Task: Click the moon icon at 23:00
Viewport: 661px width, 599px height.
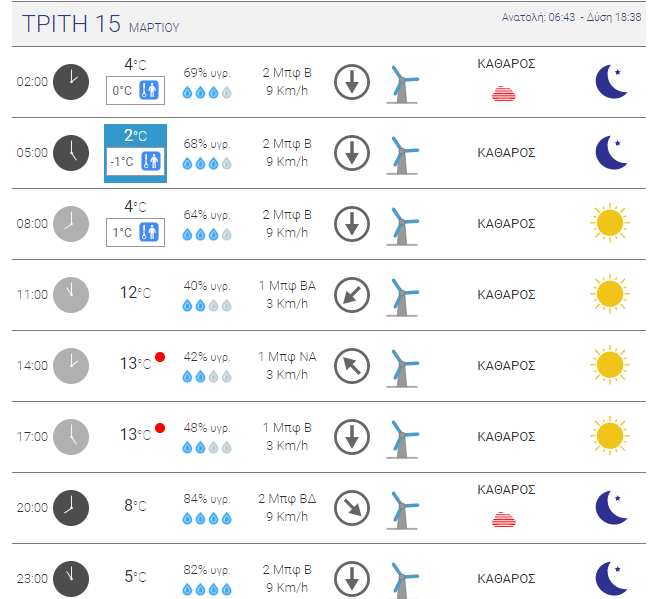Action: point(611,578)
